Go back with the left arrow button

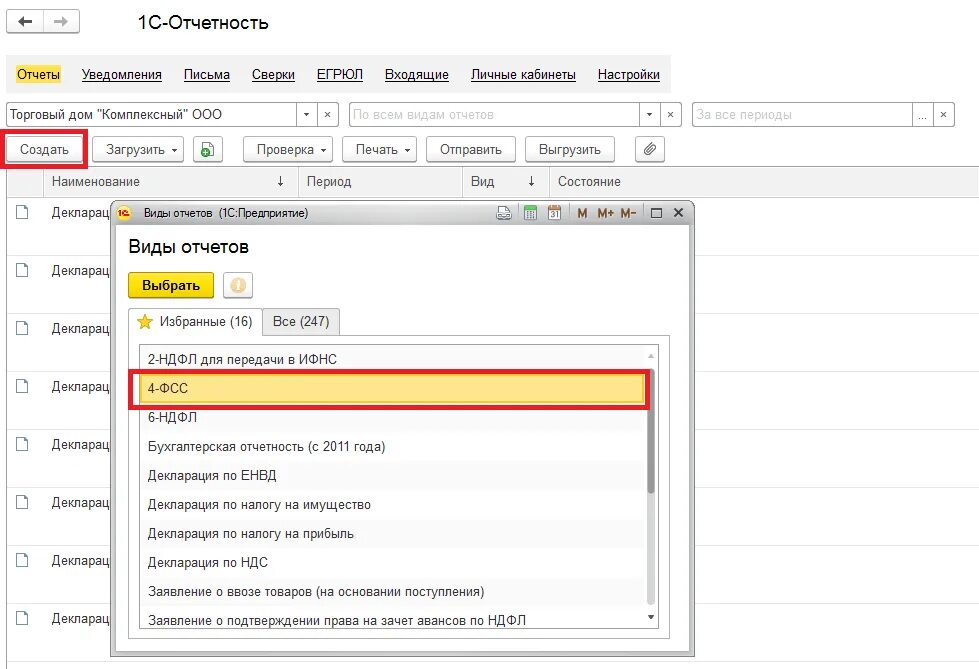(25, 22)
